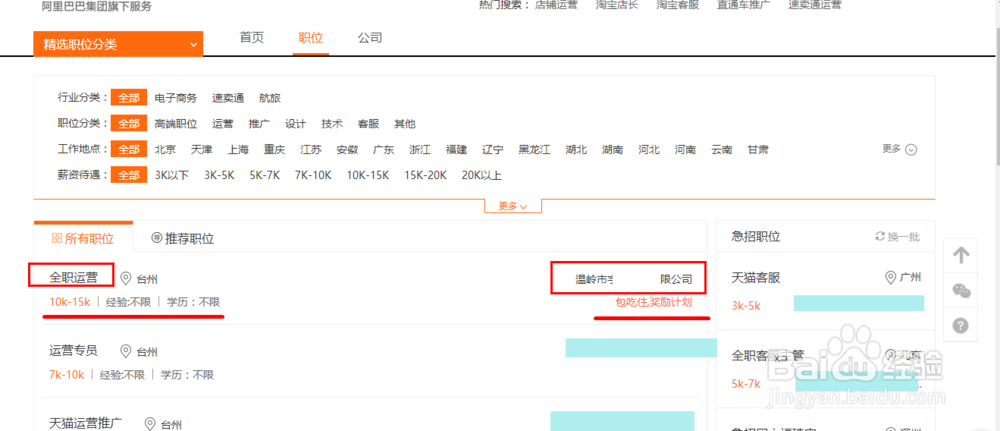Filter location by 甘肃
The image size is (1000, 431).
click(758, 149)
